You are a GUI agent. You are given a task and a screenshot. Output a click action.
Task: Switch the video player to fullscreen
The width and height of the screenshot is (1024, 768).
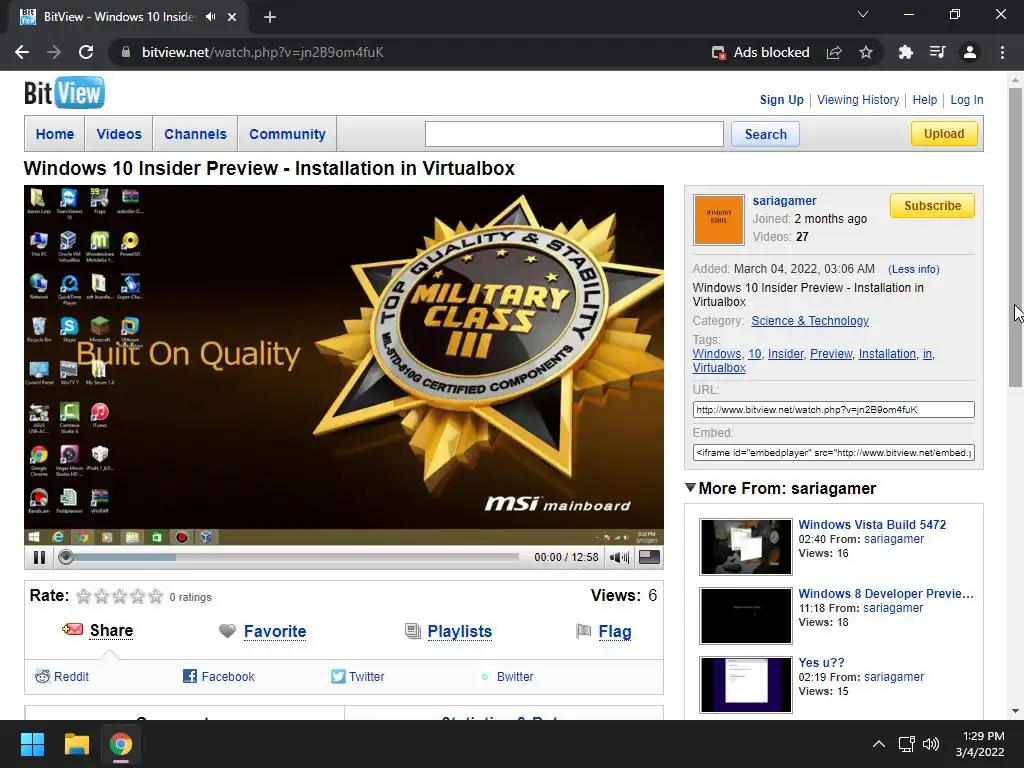(x=648, y=557)
